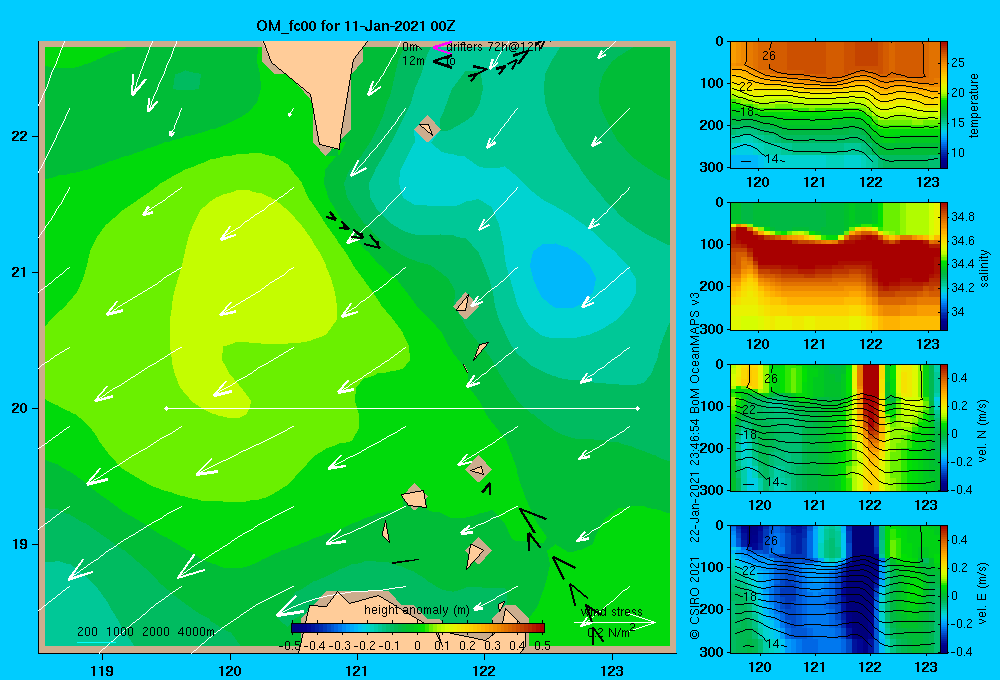The image size is (1000, 680).
Task: Click the '-0.5' label on height anomaly bar
Action: (x=289, y=646)
